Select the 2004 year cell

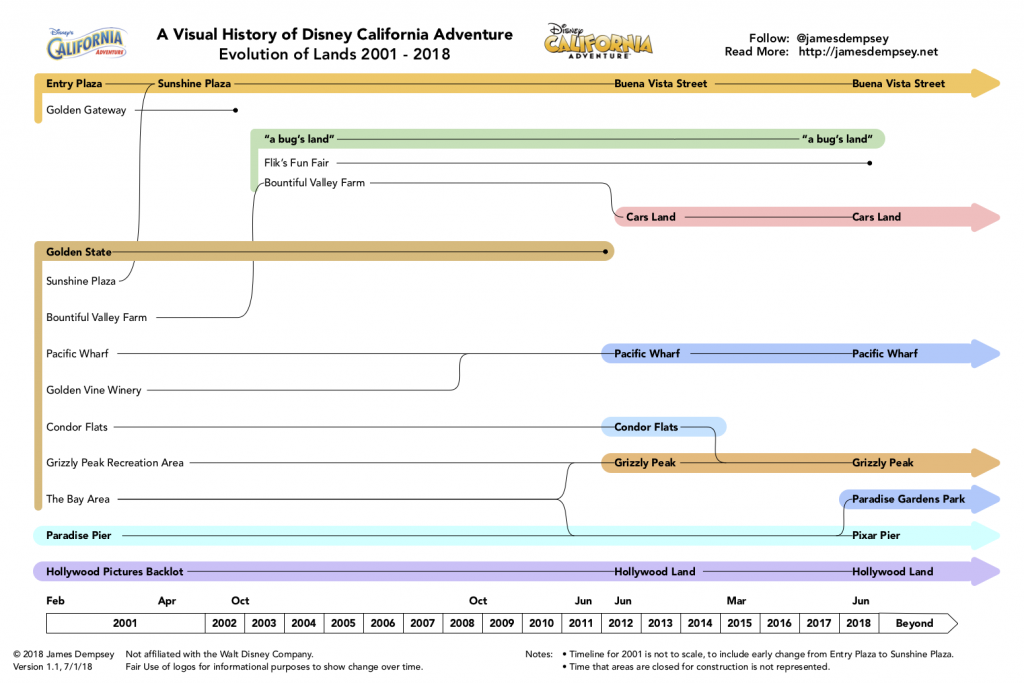coord(304,623)
